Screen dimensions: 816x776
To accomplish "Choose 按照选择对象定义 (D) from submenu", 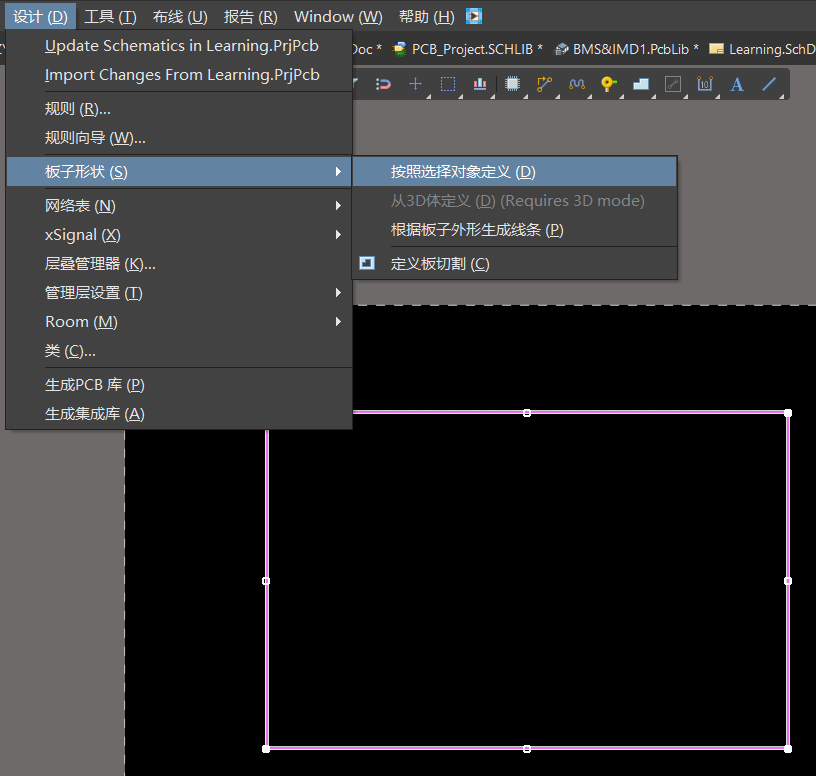I will (x=463, y=172).
